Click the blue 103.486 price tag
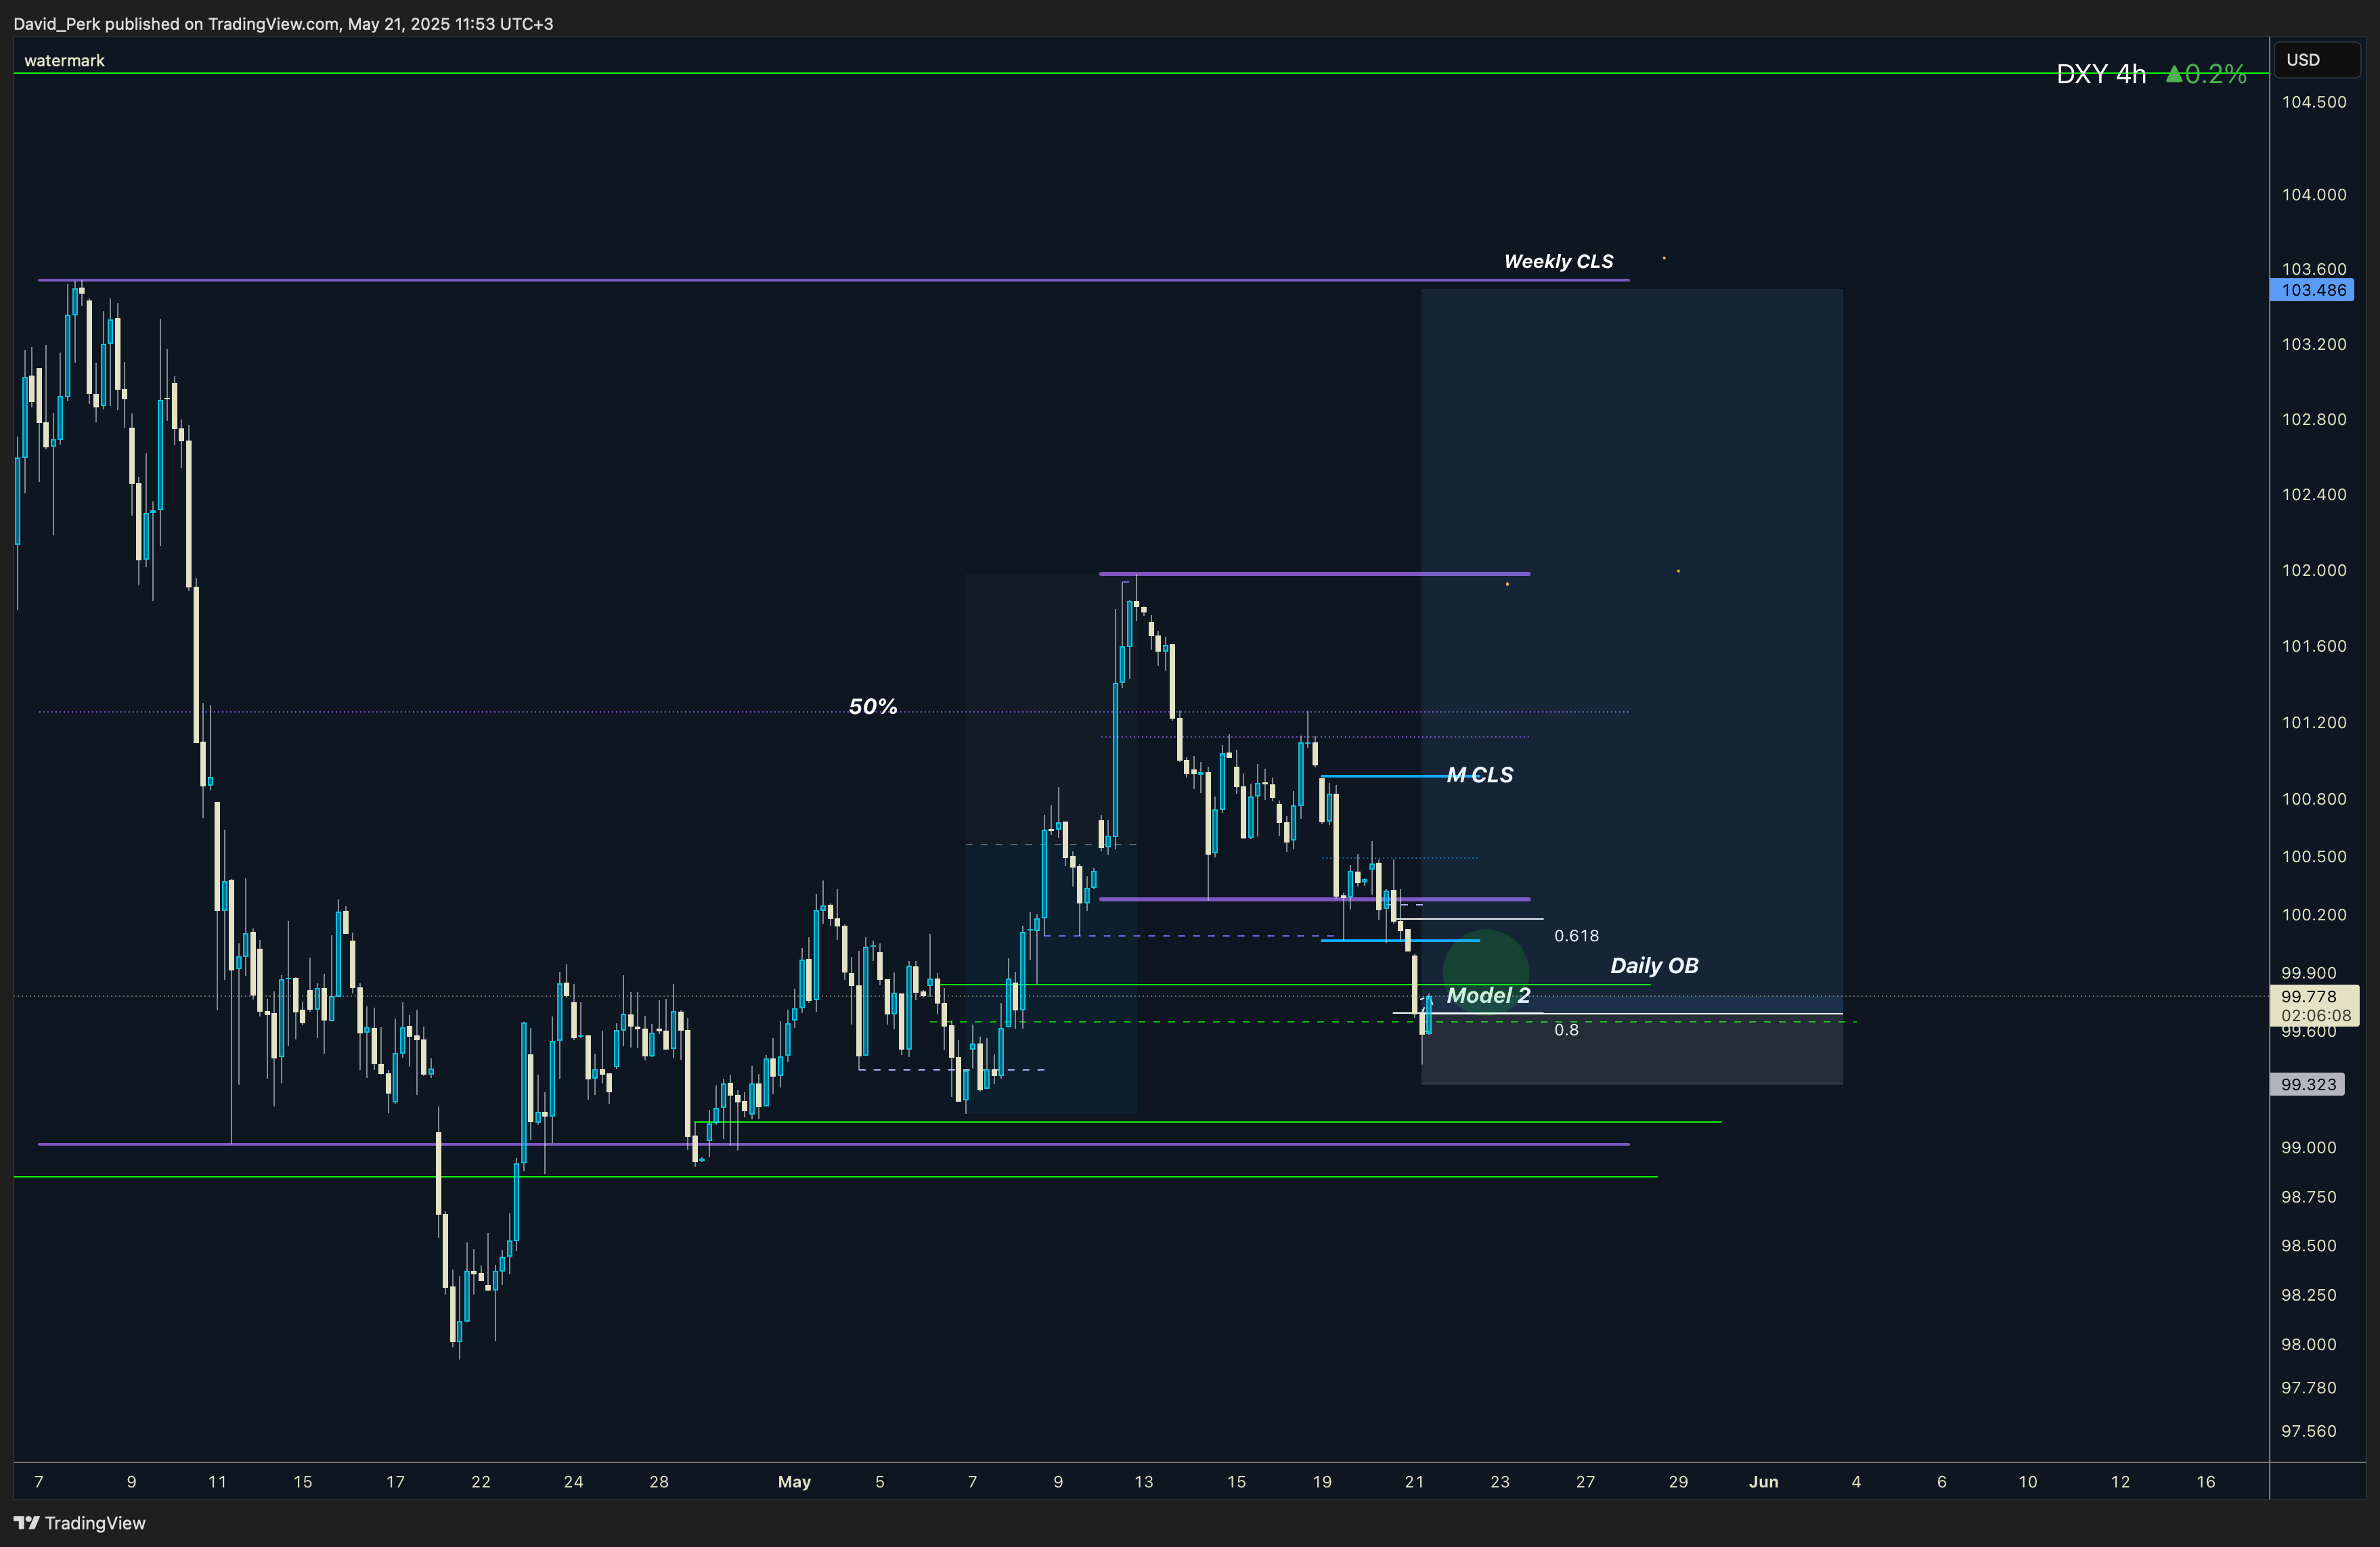 pyautogui.click(x=2312, y=290)
